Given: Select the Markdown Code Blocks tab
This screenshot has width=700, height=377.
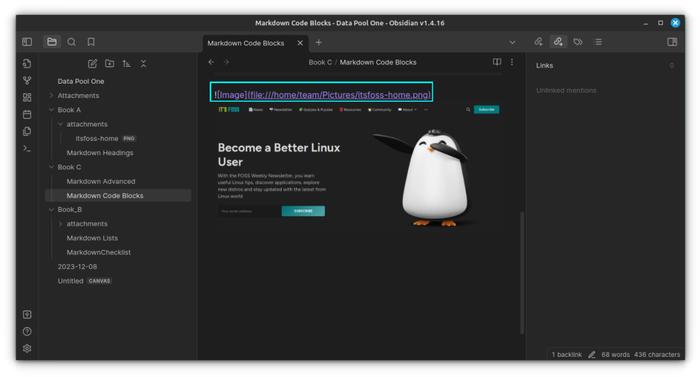Looking at the screenshot, I should [x=256, y=43].
